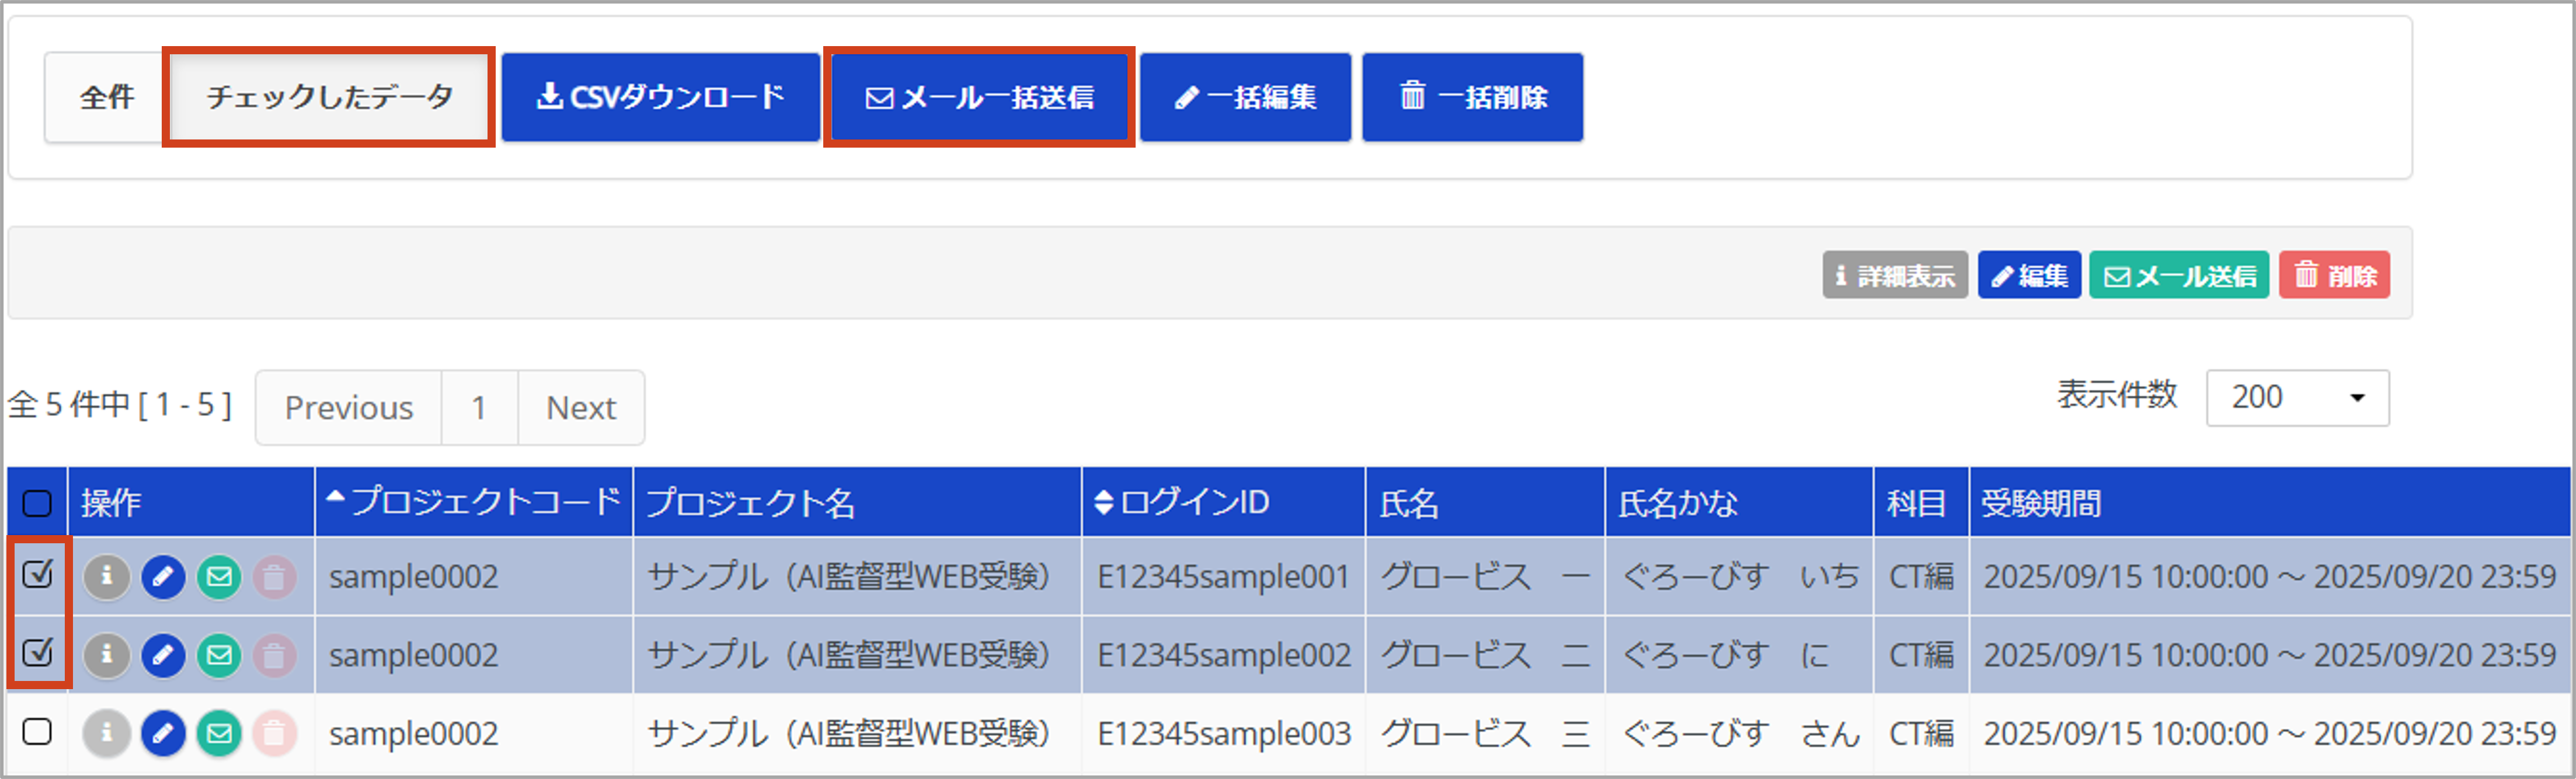The image size is (2576, 779).
Task: Toggle the select-all checkbox in table header
Action: [37, 502]
